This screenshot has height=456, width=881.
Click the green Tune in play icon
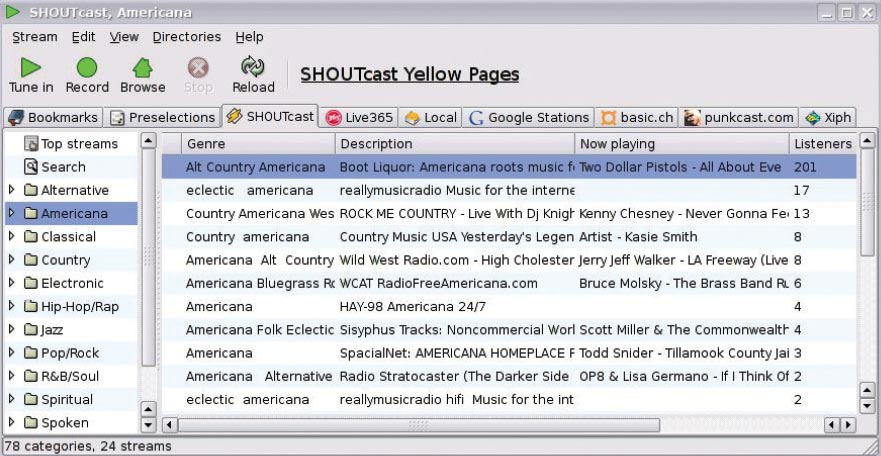(x=31, y=68)
